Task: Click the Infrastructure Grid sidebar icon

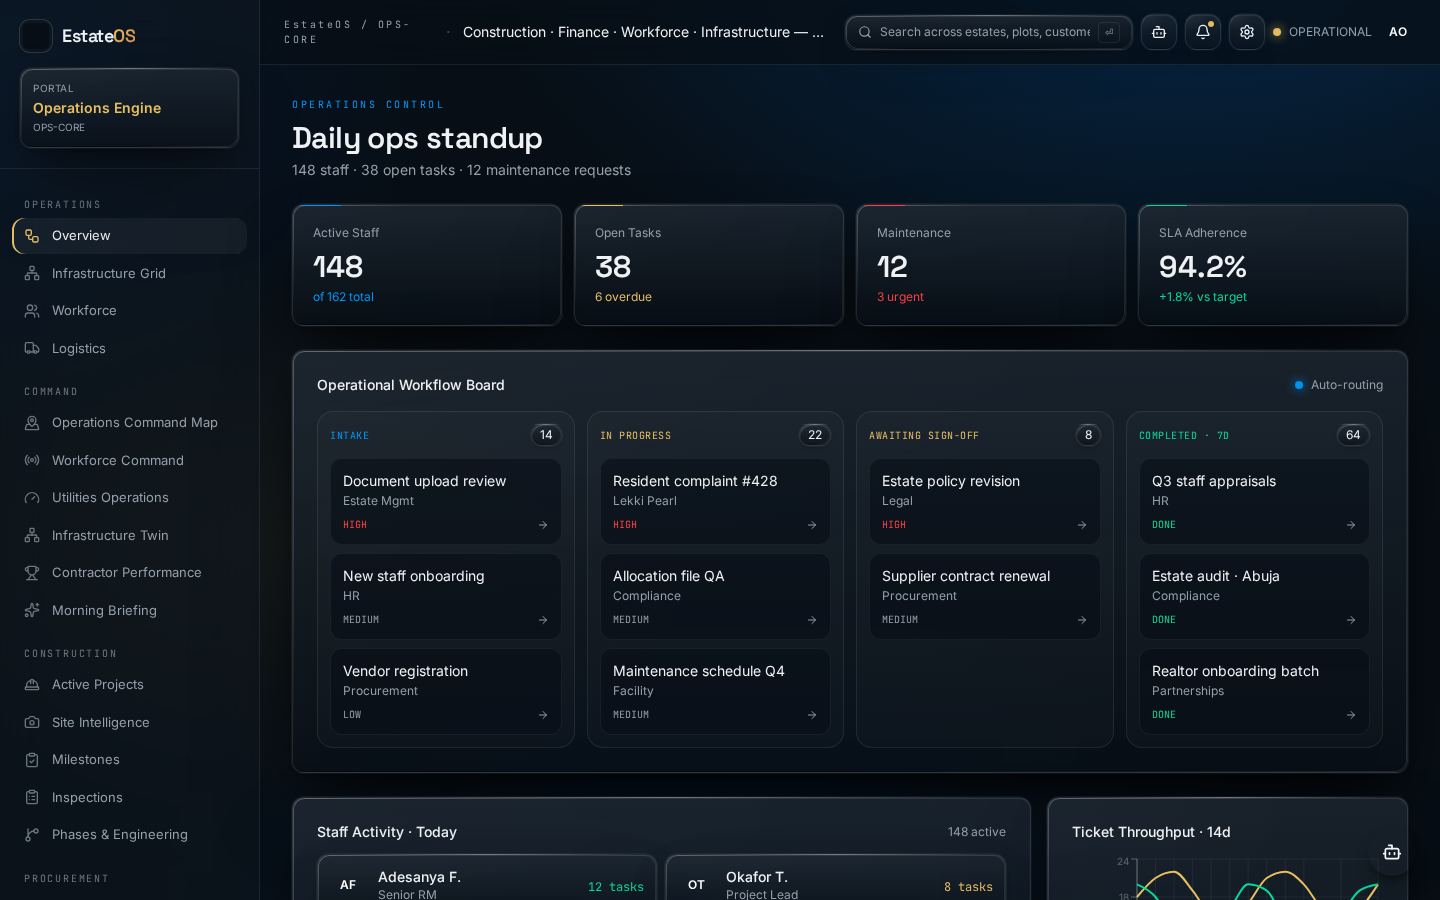Action: (x=32, y=273)
